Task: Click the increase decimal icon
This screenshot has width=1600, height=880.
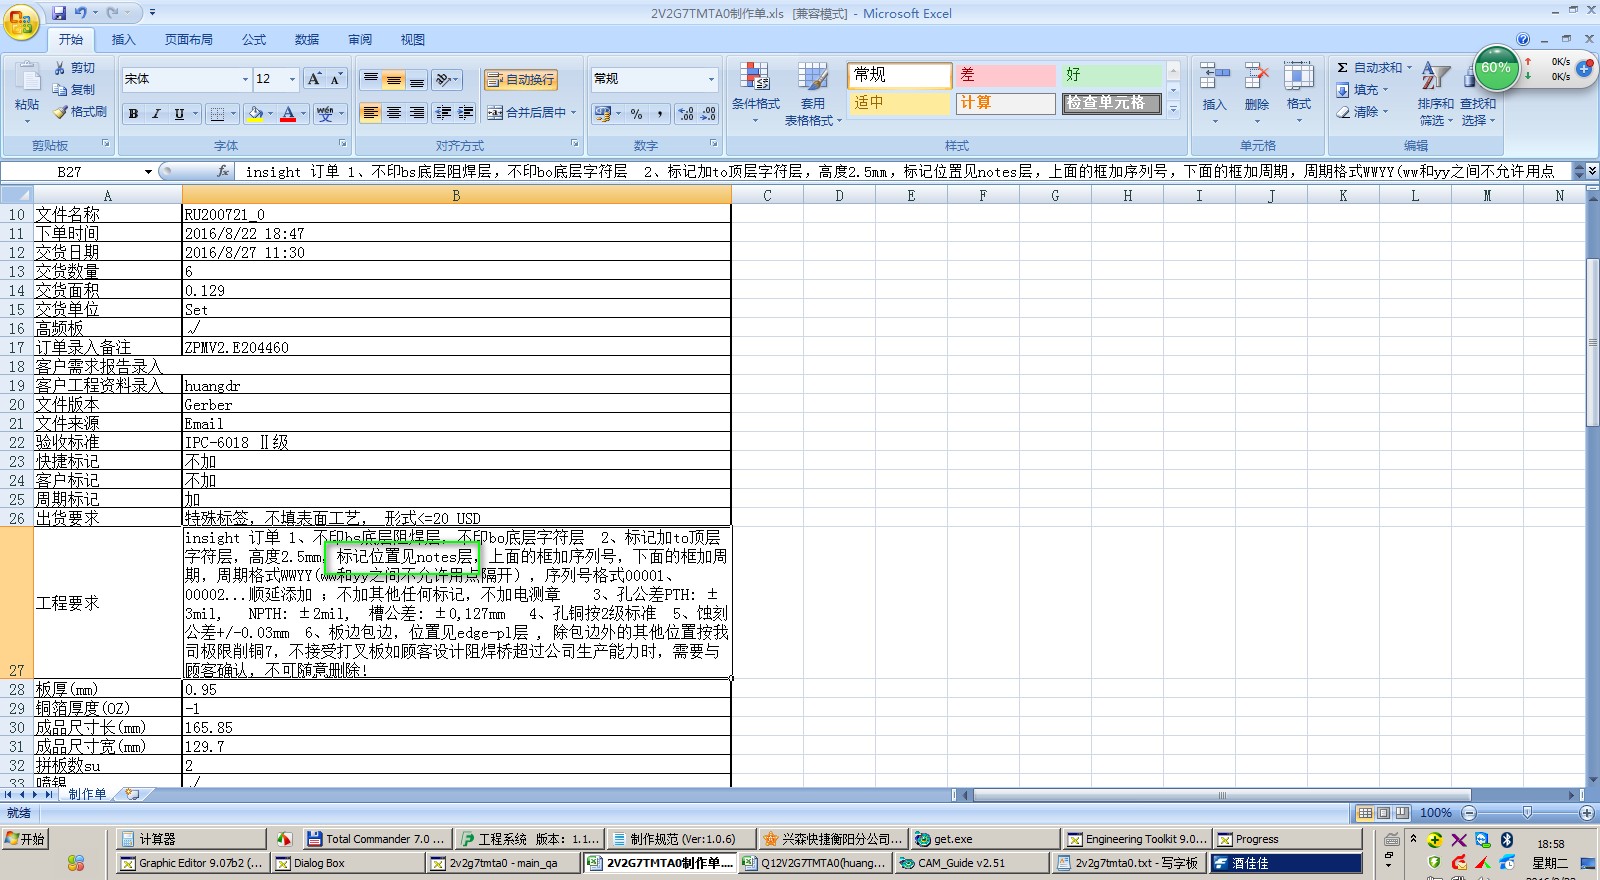Action: (686, 114)
